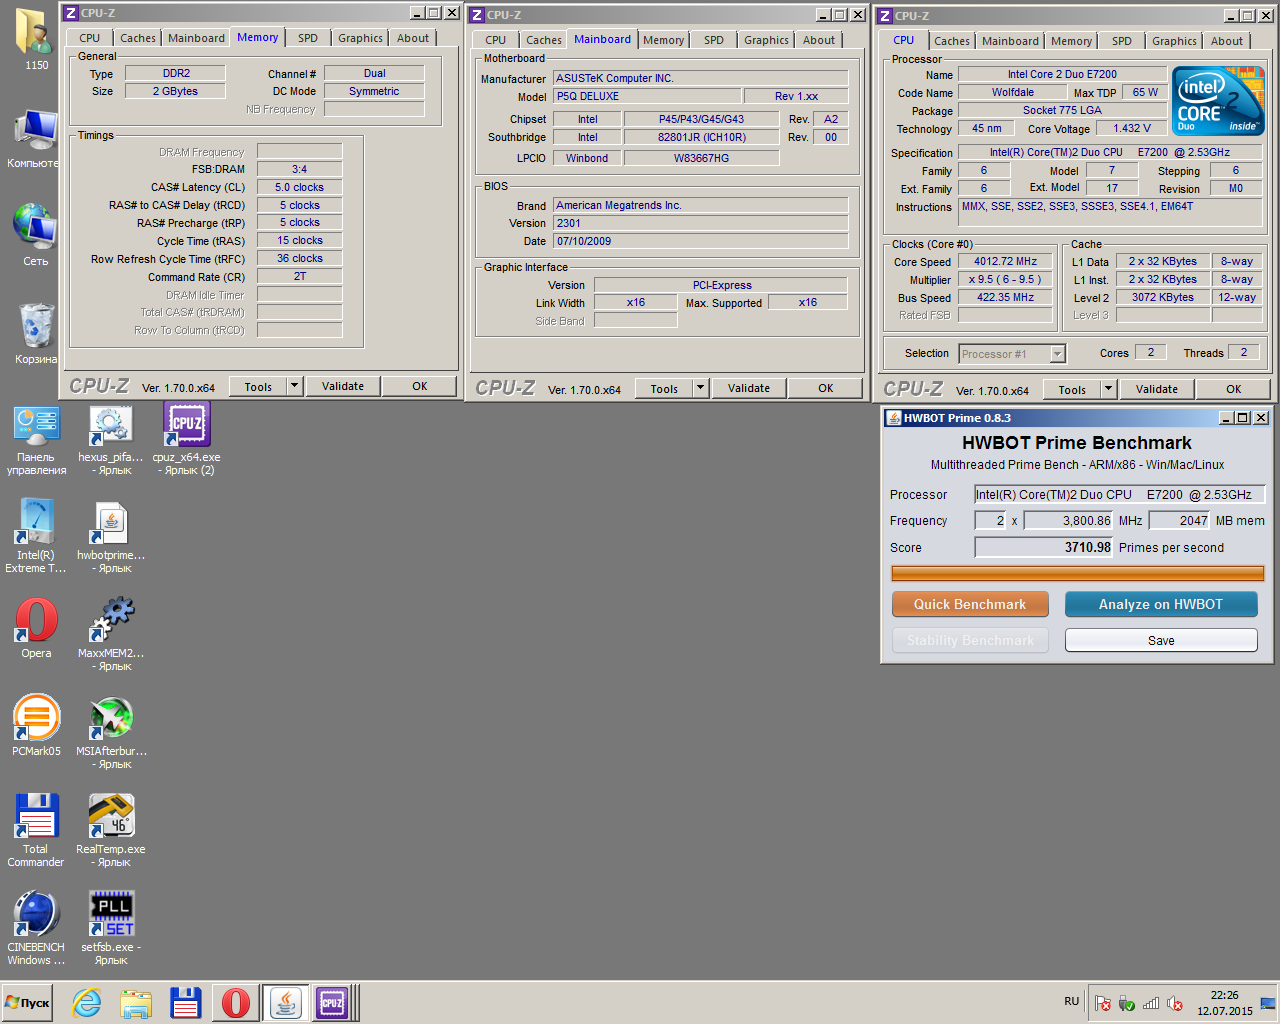1280x1024 pixels.
Task: Select the P5Q DELUXE model value
Action: tap(648, 96)
